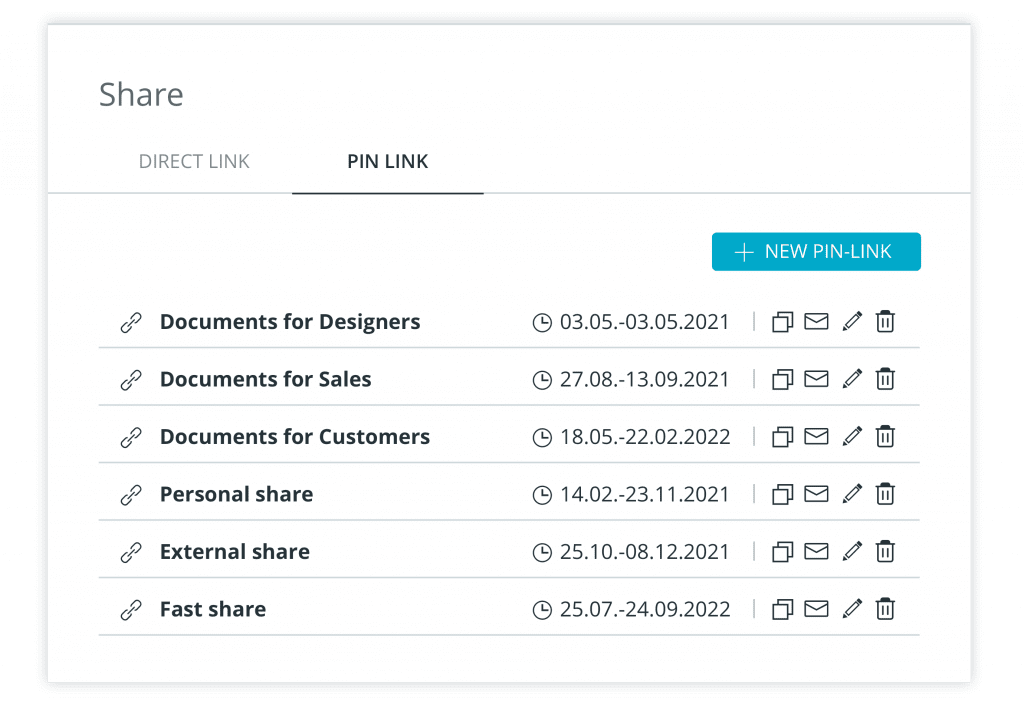Click the date 18.05.-22.02.2022
1024x701 pixels.
tap(645, 436)
